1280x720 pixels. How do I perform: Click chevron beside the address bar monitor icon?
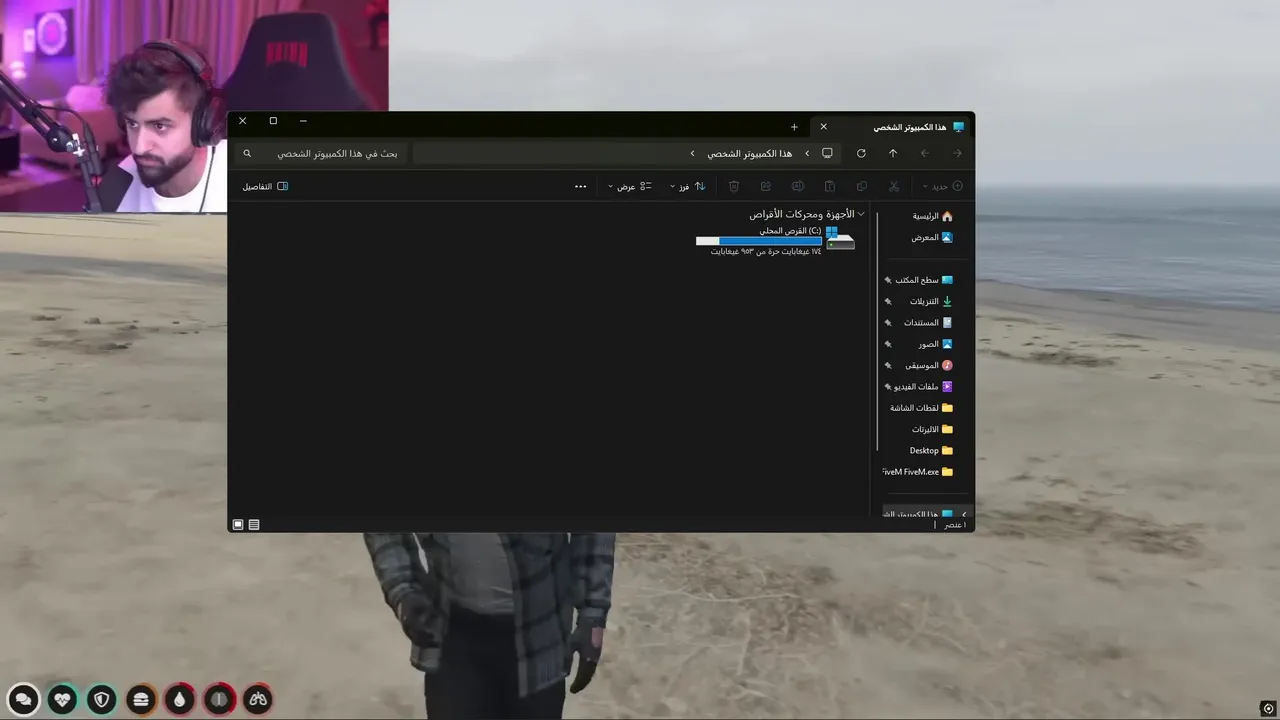click(x=807, y=153)
